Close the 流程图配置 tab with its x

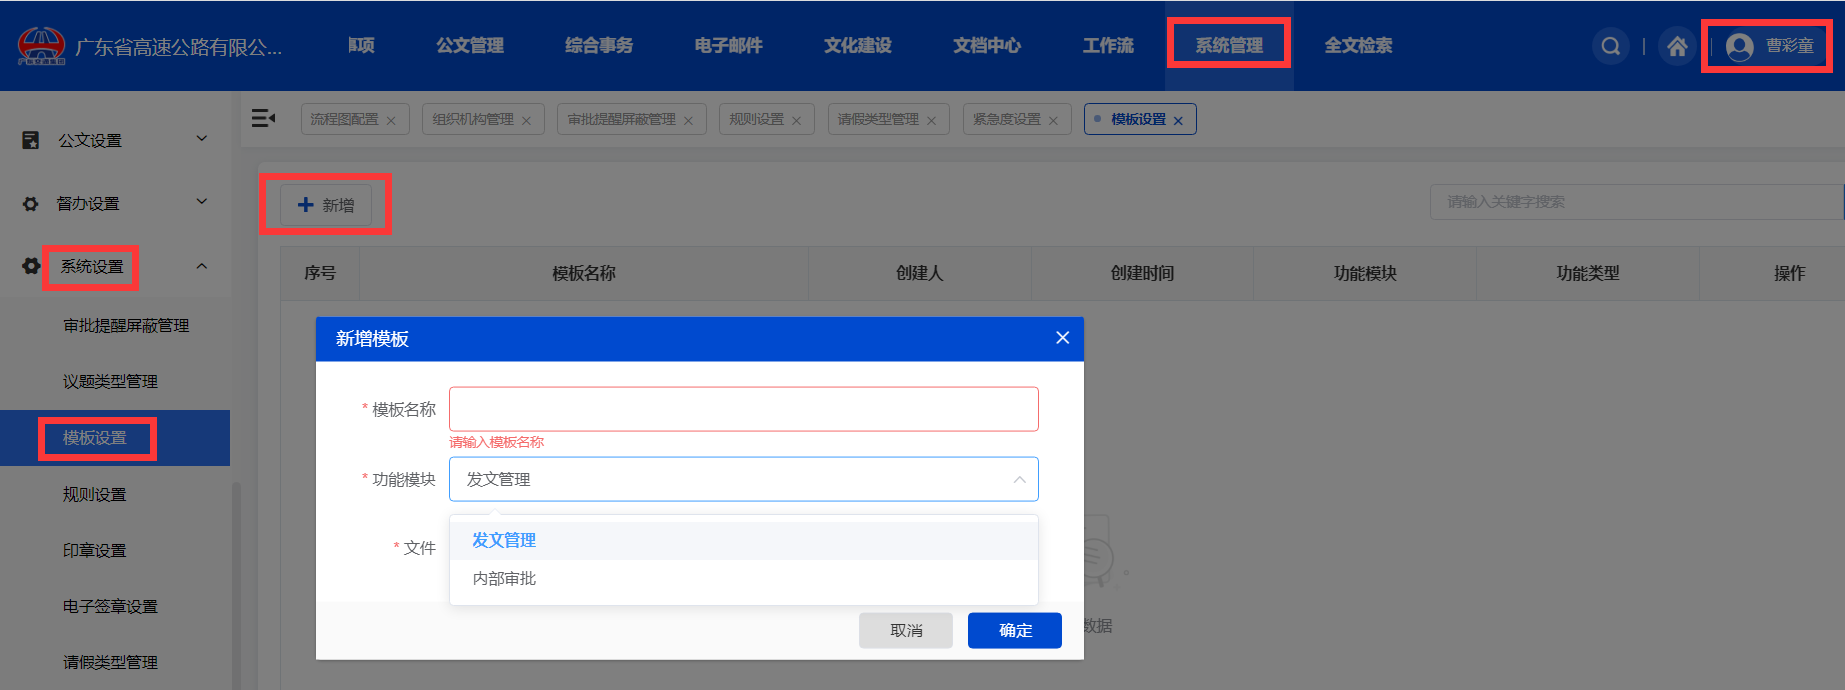point(391,120)
